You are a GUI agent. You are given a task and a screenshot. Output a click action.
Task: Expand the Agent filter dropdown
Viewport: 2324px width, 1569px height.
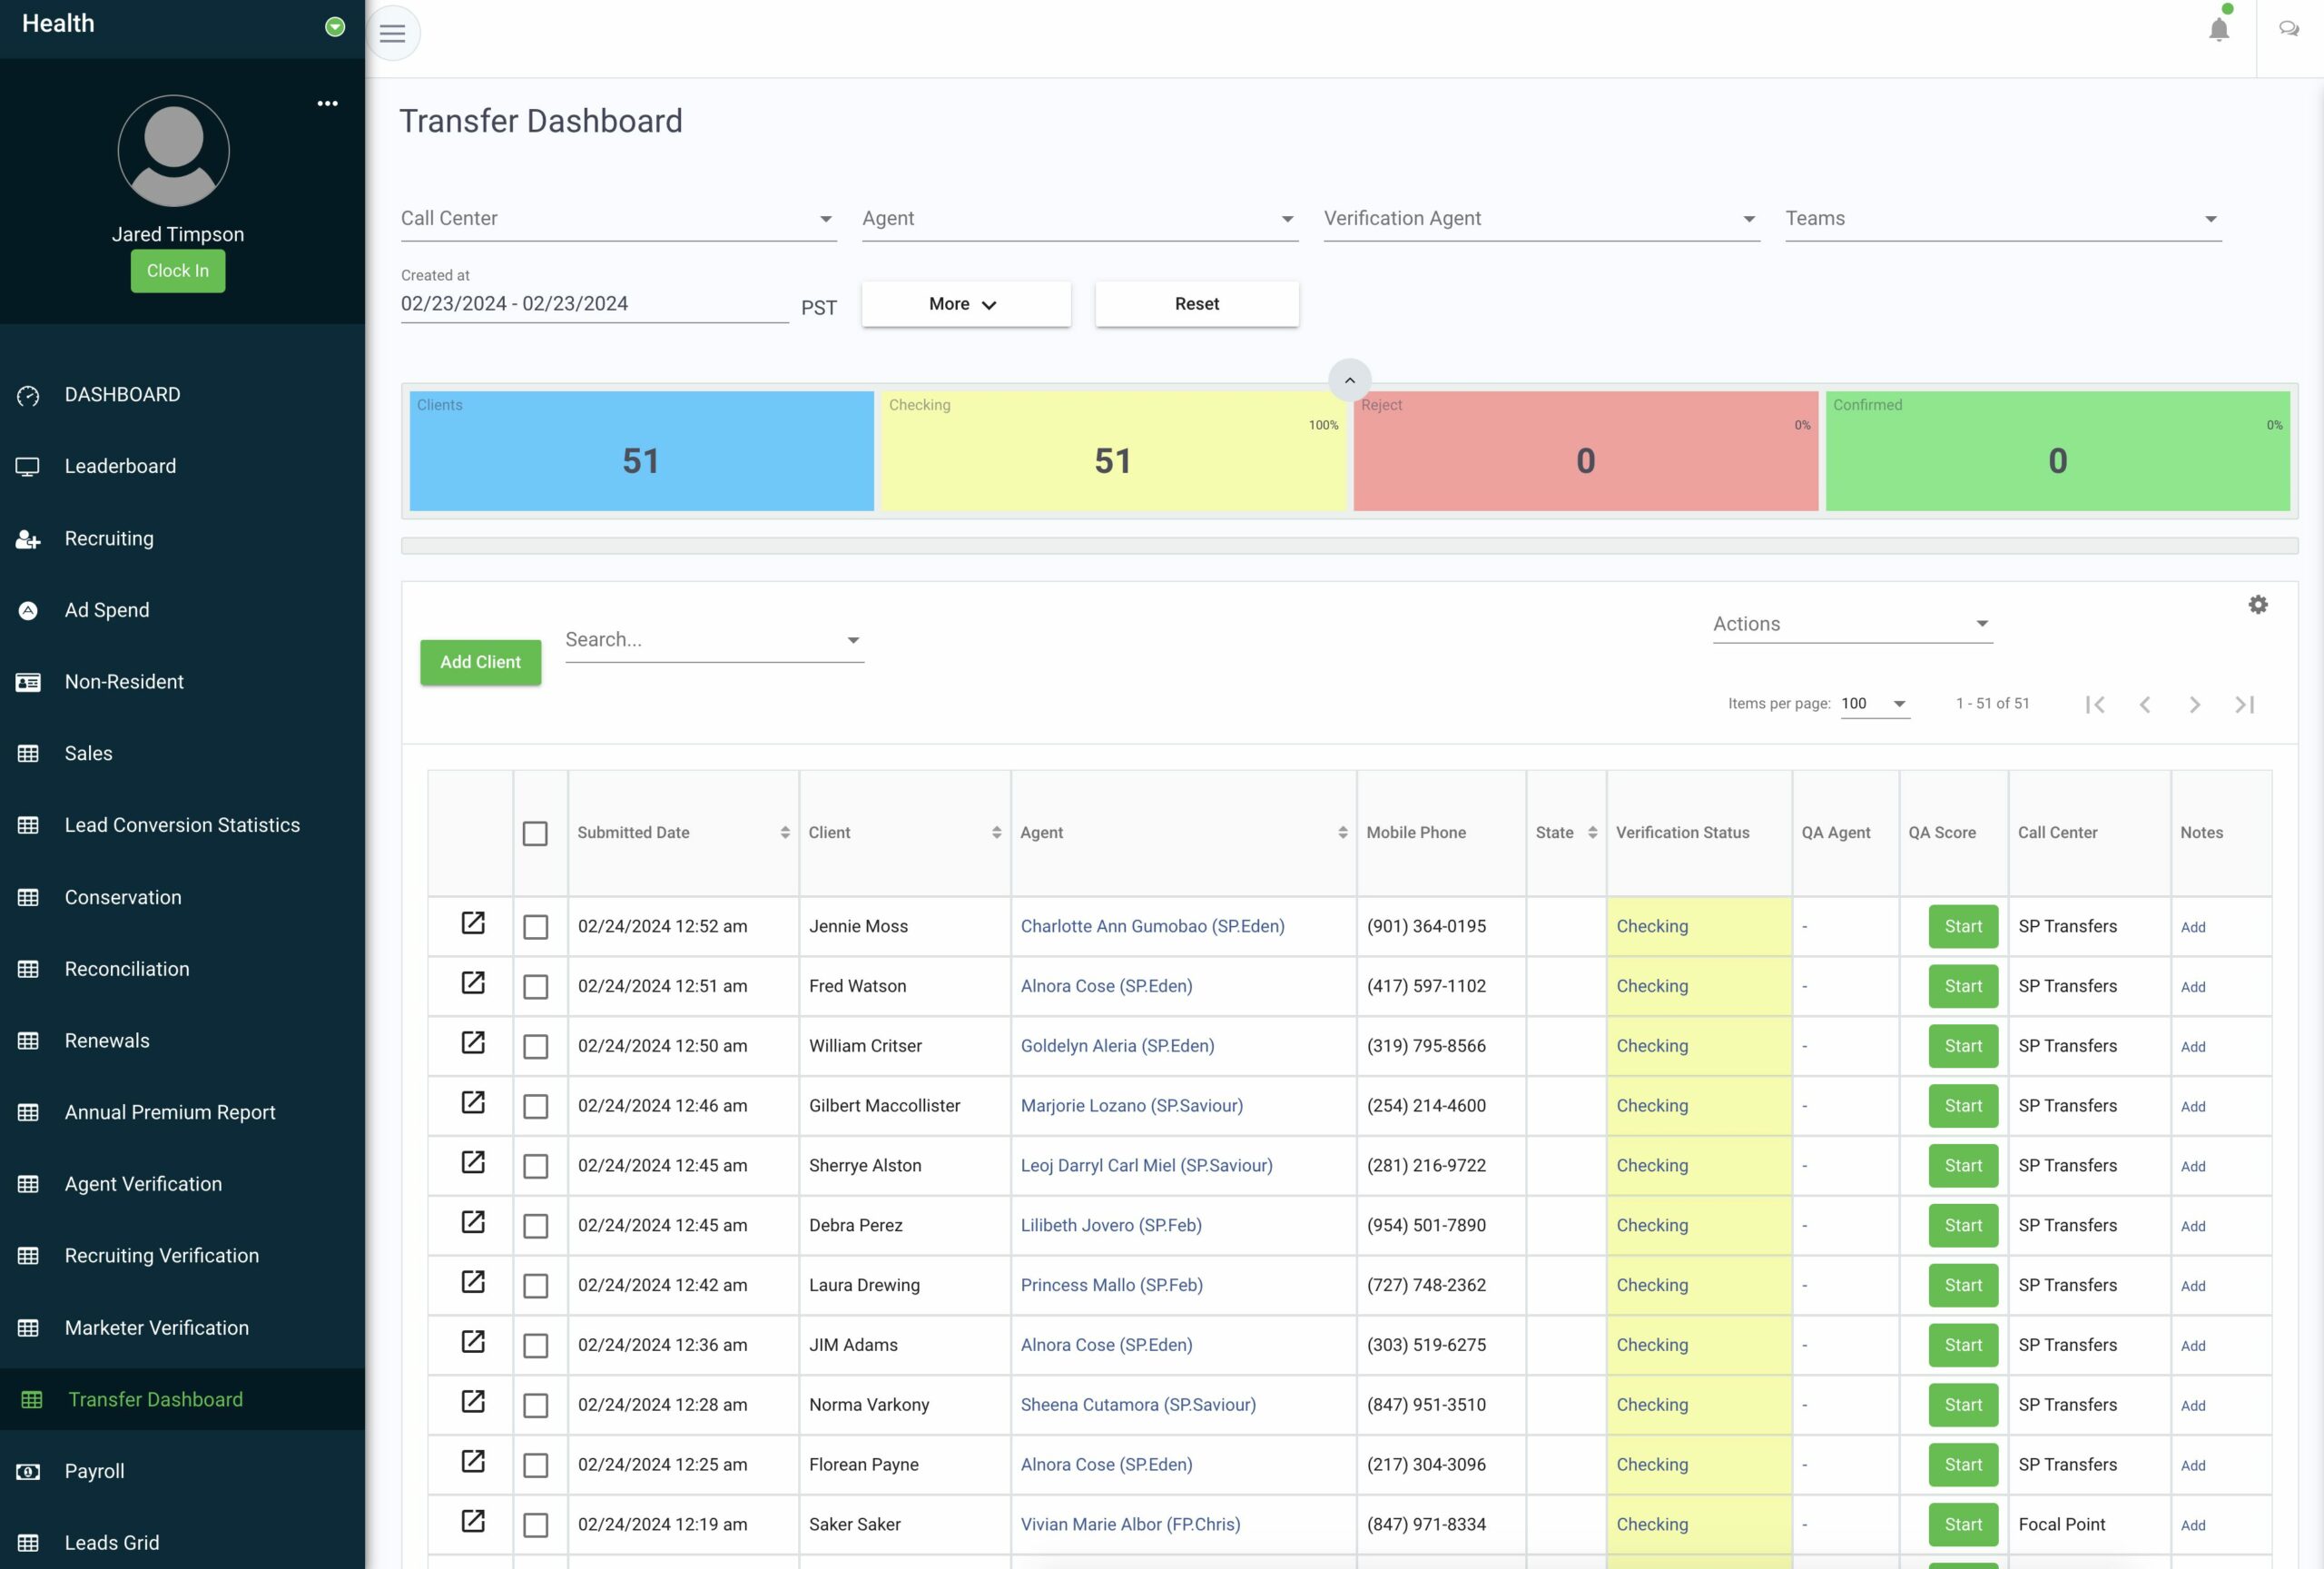pyautogui.click(x=1080, y=219)
